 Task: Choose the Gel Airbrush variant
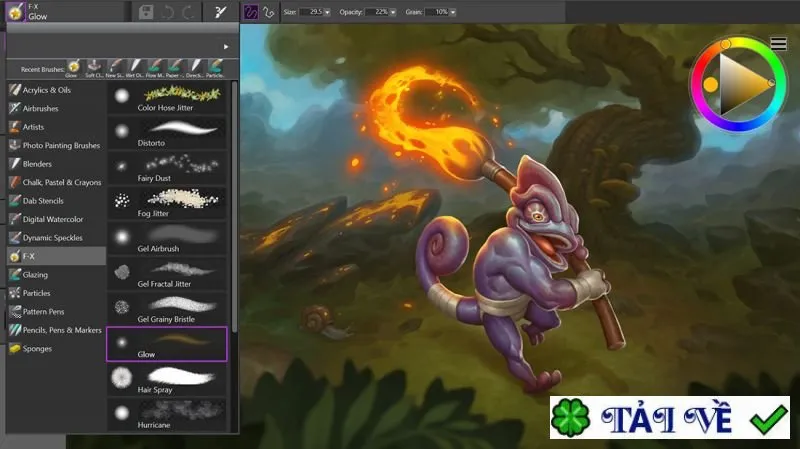[x=167, y=238]
